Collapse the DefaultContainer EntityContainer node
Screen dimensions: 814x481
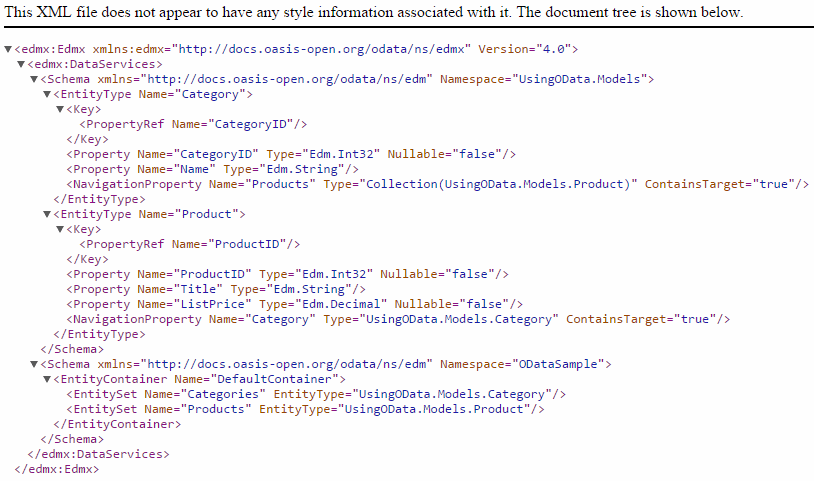47,379
